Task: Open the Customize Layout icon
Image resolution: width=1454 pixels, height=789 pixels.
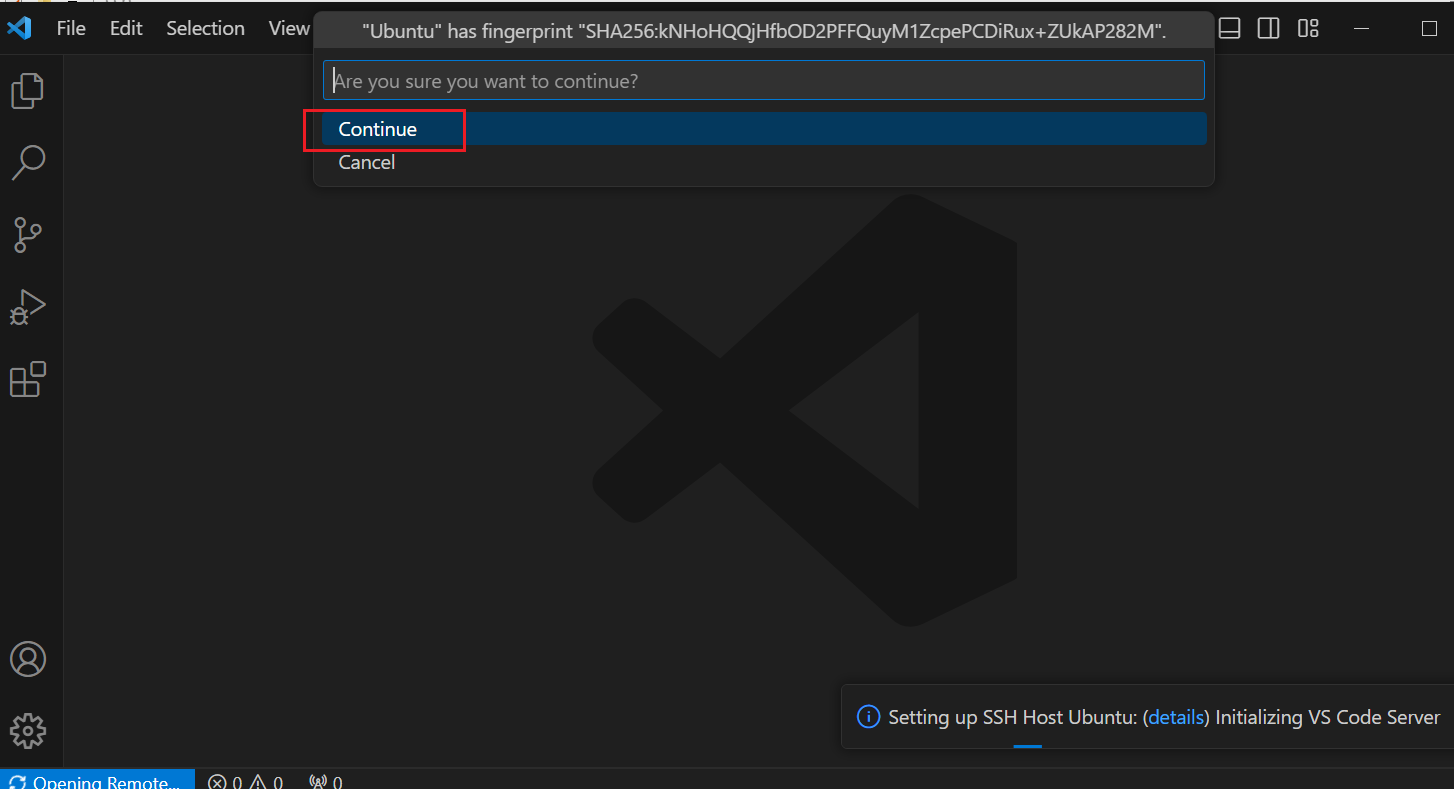Action: (1308, 28)
